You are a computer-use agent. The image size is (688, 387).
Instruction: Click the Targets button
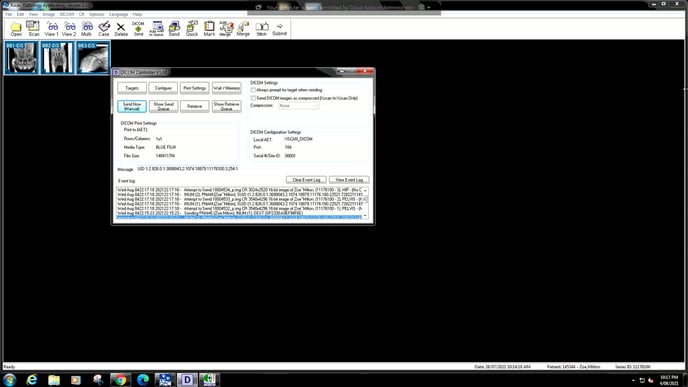132,88
